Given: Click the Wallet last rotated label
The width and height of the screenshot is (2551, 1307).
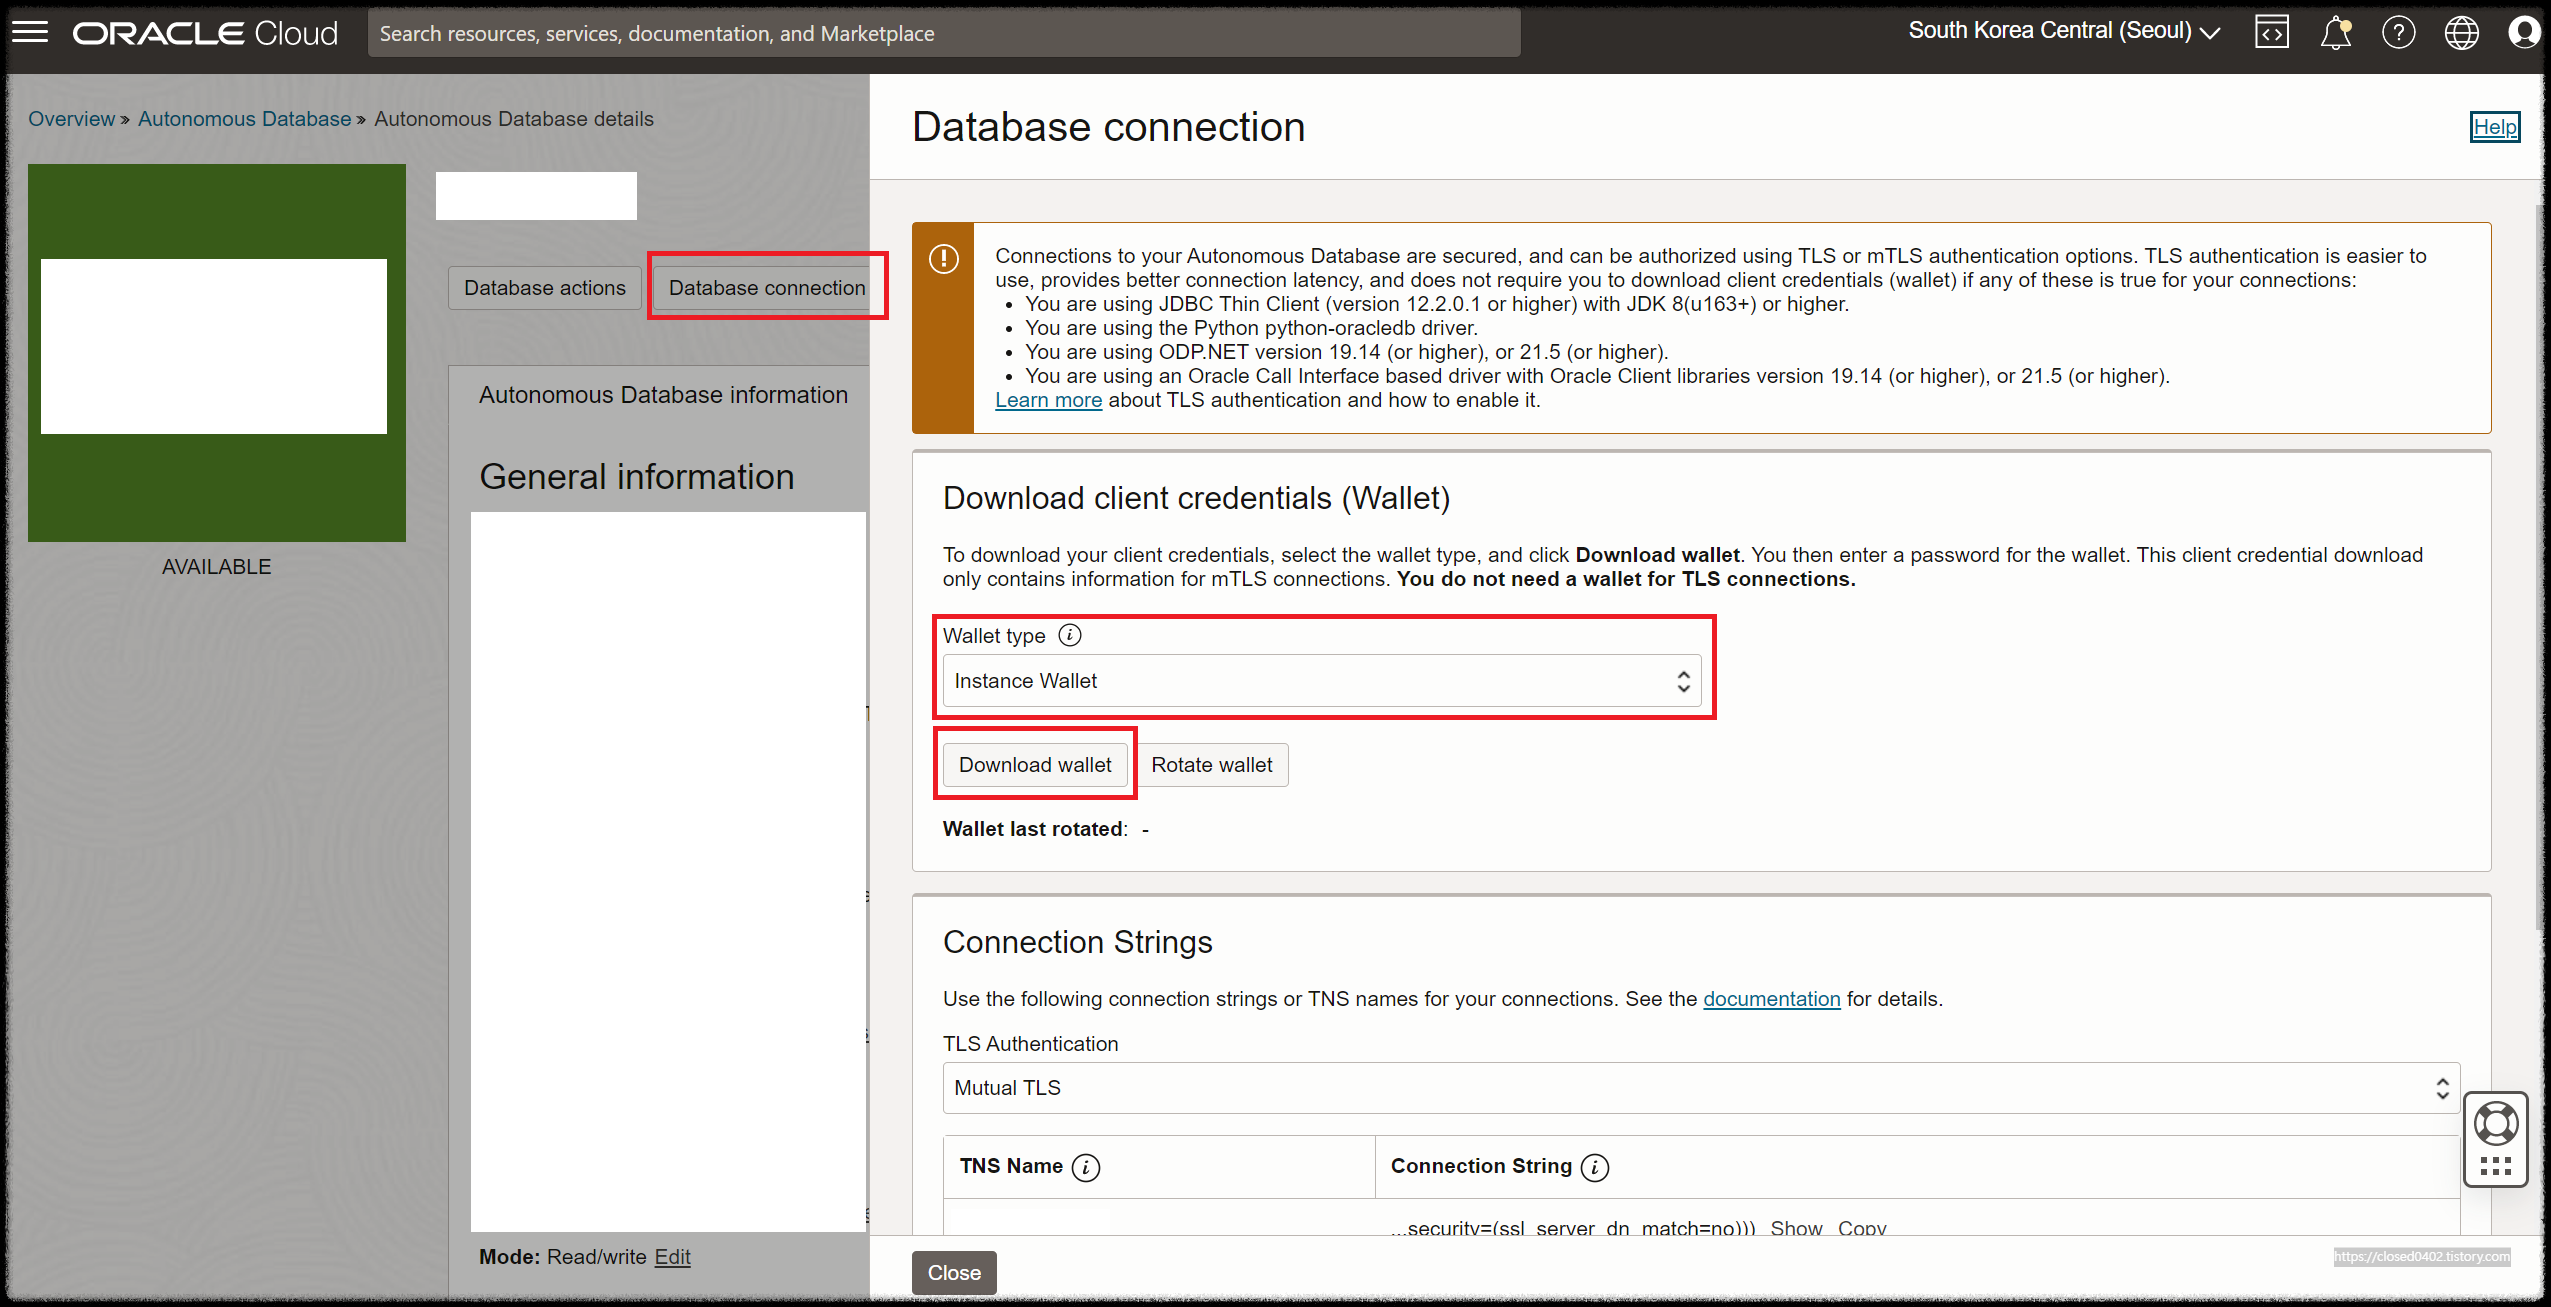Looking at the screenshot, I should (1034, 829).
